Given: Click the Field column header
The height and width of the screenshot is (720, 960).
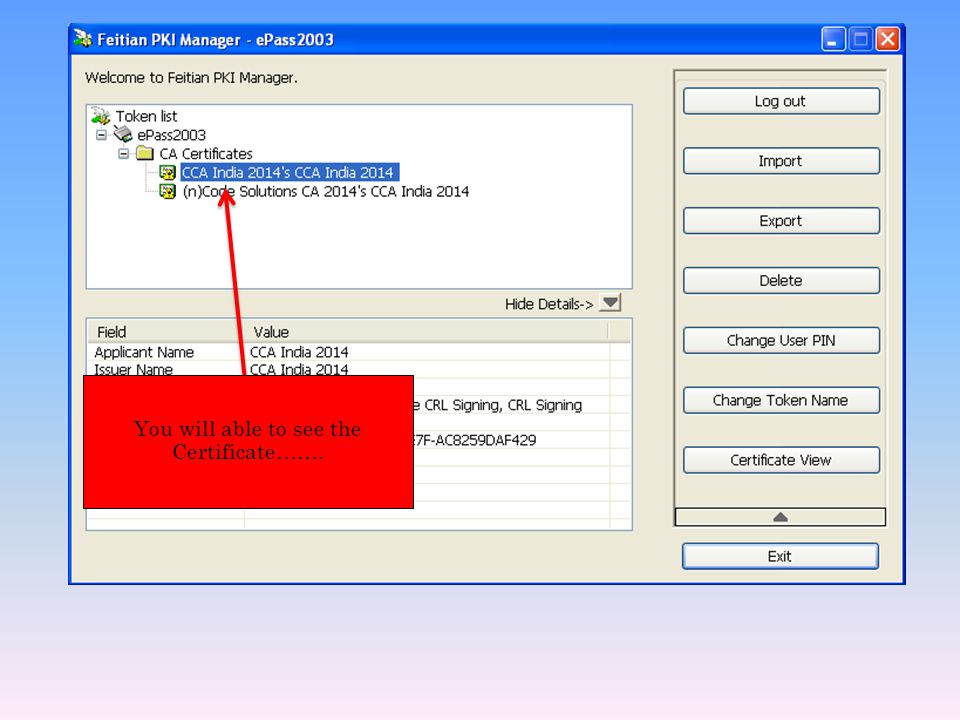Looking at the screenshot, I should coord(165,331).
